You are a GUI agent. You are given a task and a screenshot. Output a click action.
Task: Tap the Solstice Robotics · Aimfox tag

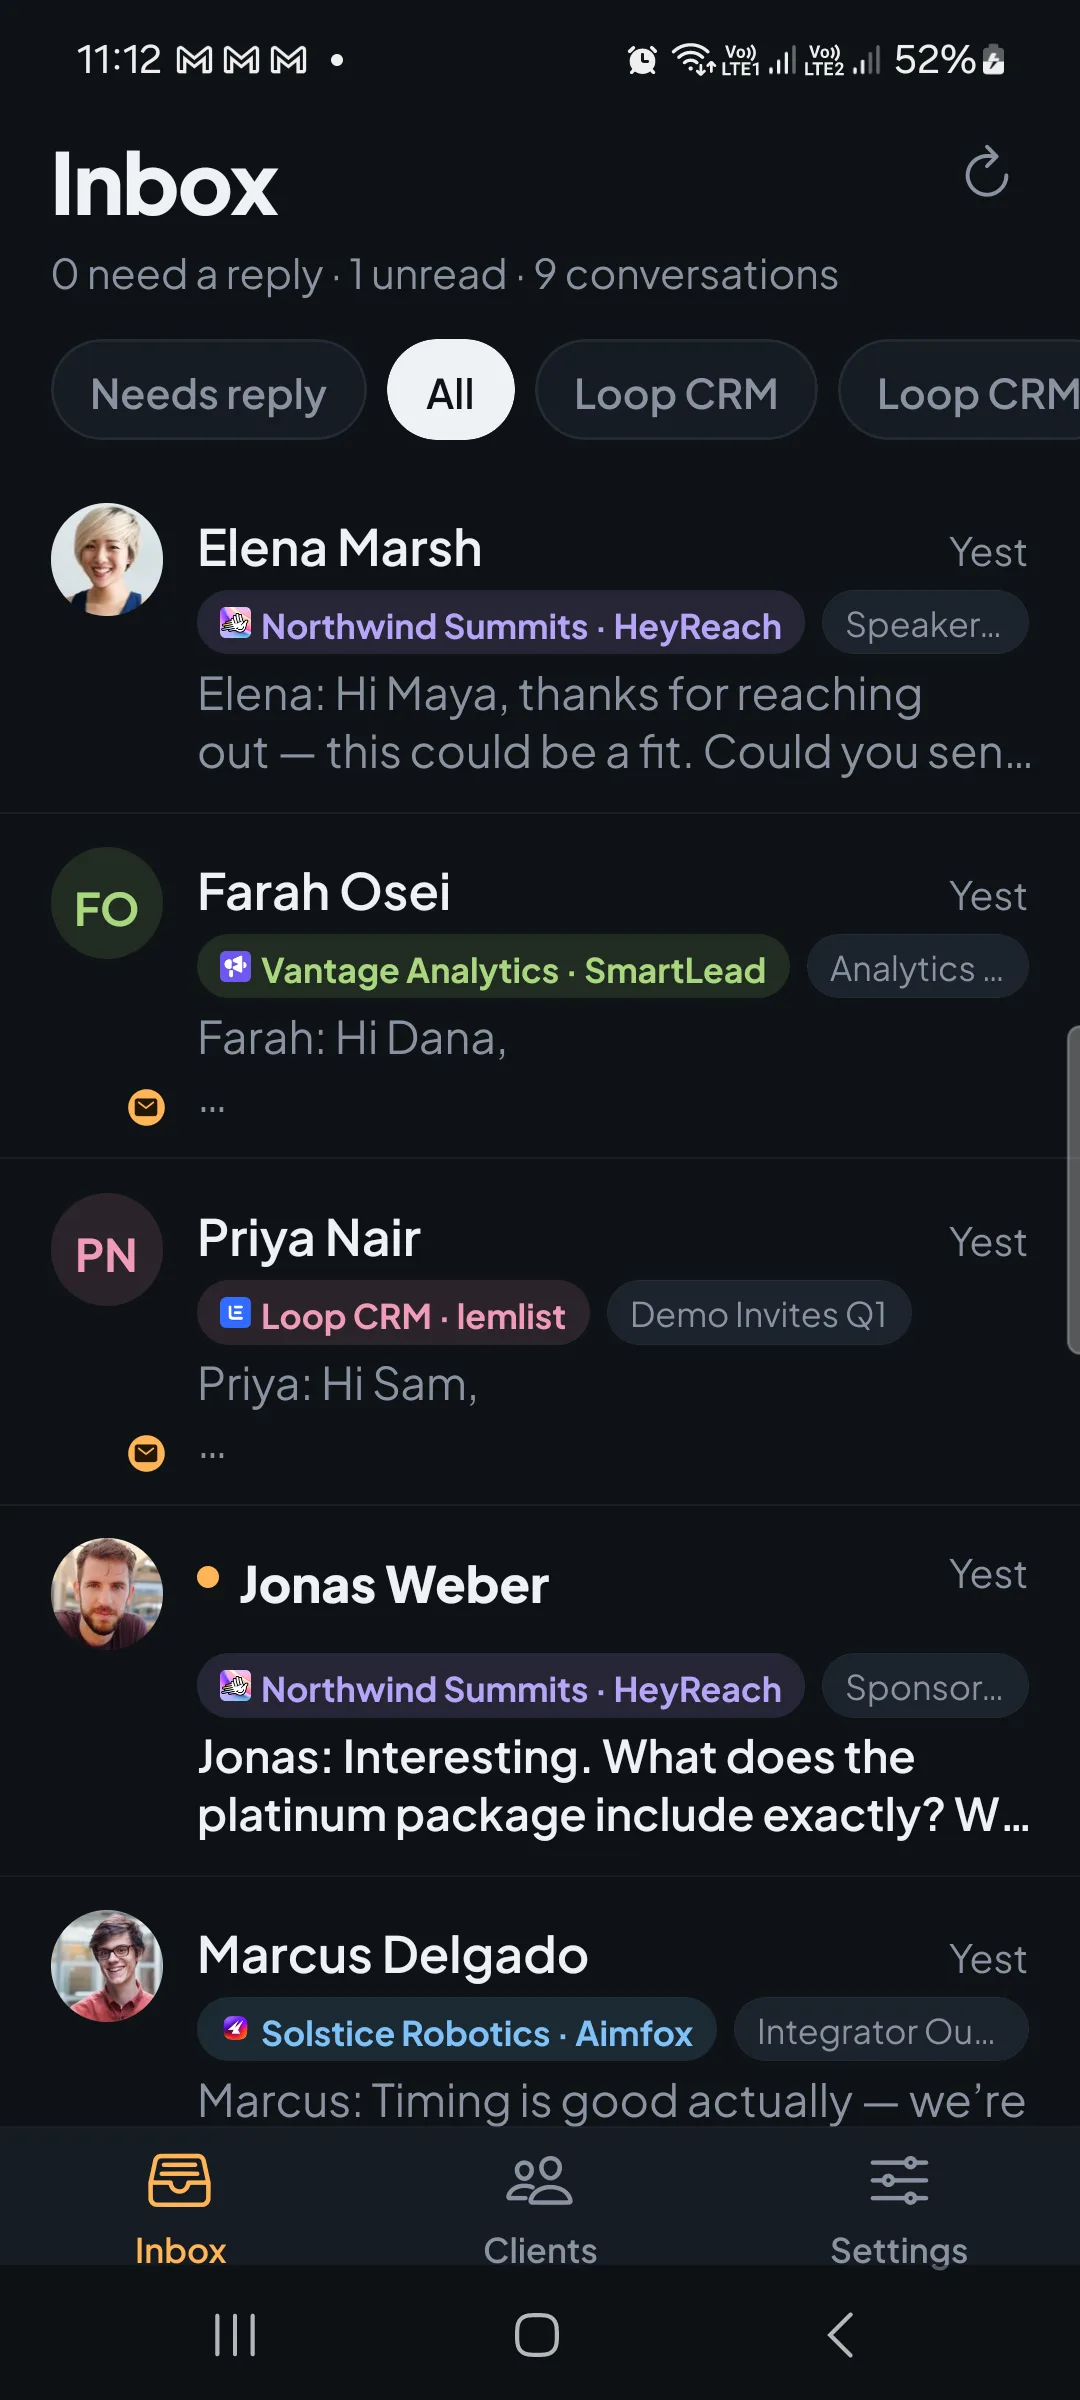[x=457, y=2030]
